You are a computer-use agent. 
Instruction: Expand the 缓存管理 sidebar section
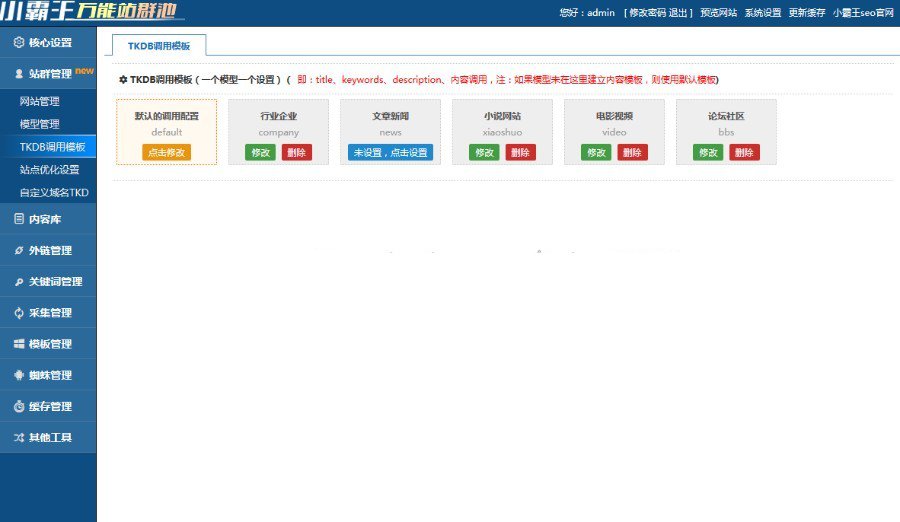[x=49, y=407]
